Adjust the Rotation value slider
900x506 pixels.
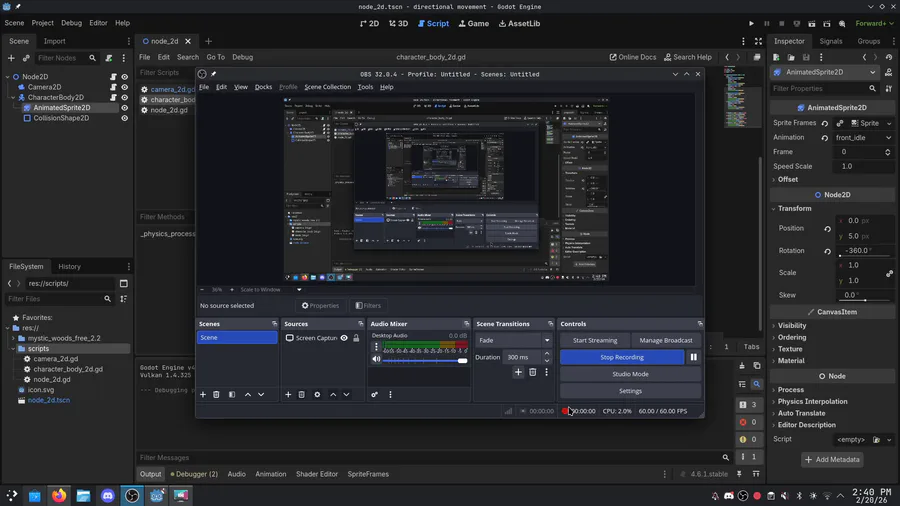(x=865, y=256)
